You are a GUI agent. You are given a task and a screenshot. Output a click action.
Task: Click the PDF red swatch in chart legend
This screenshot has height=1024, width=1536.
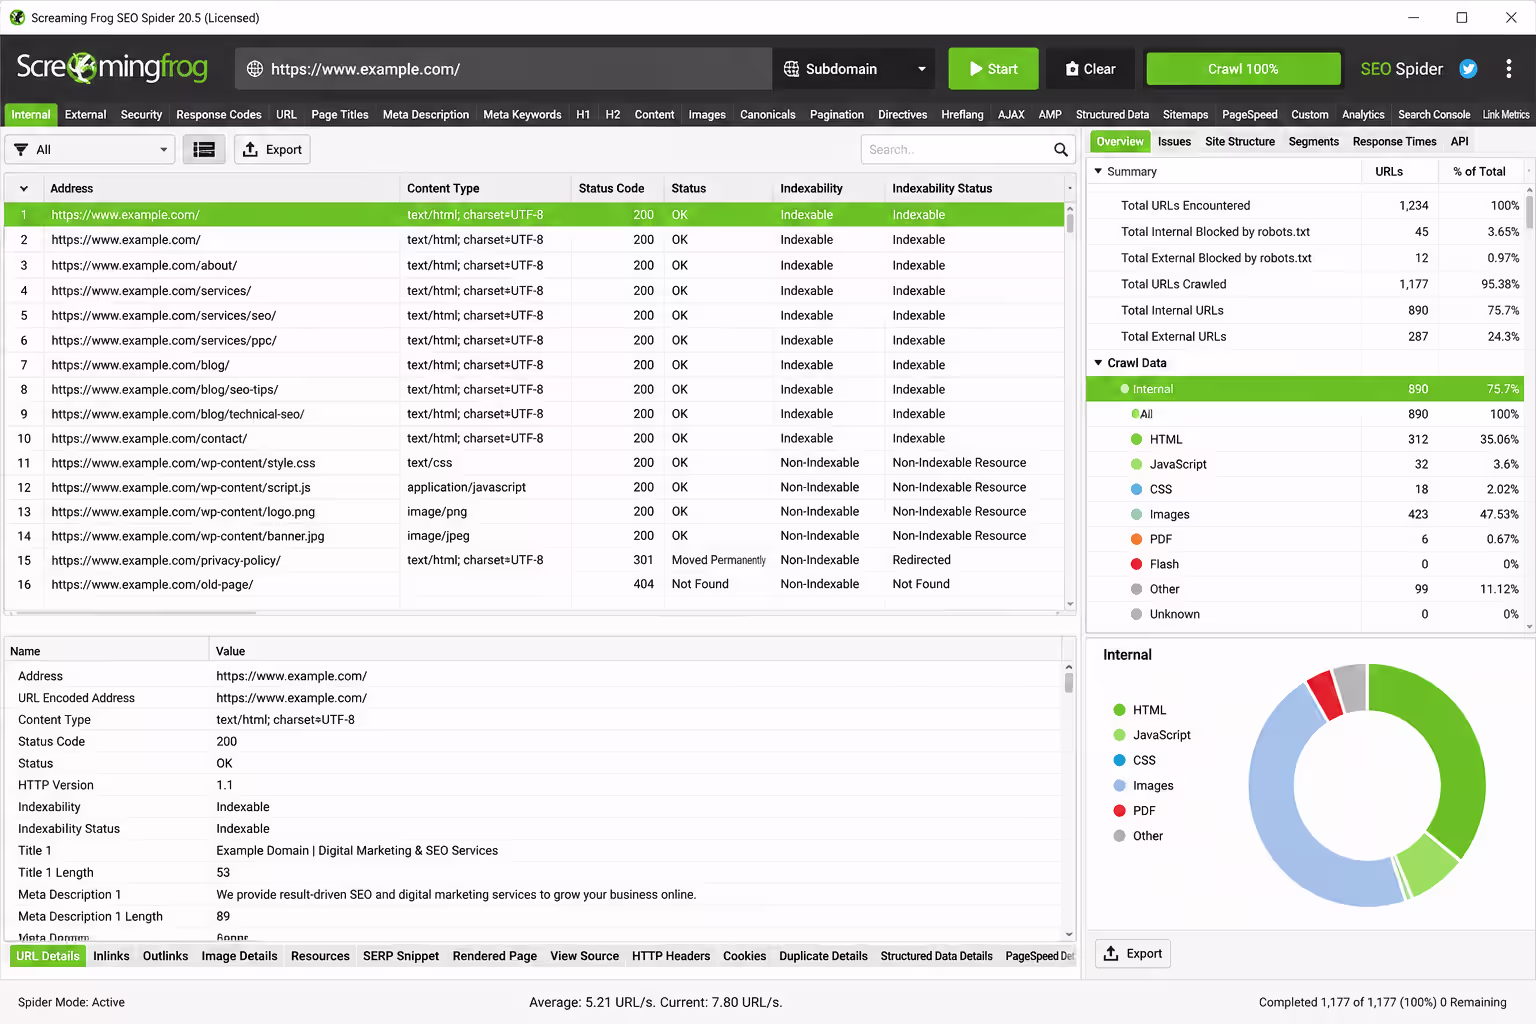click(x=1119, y=811)
